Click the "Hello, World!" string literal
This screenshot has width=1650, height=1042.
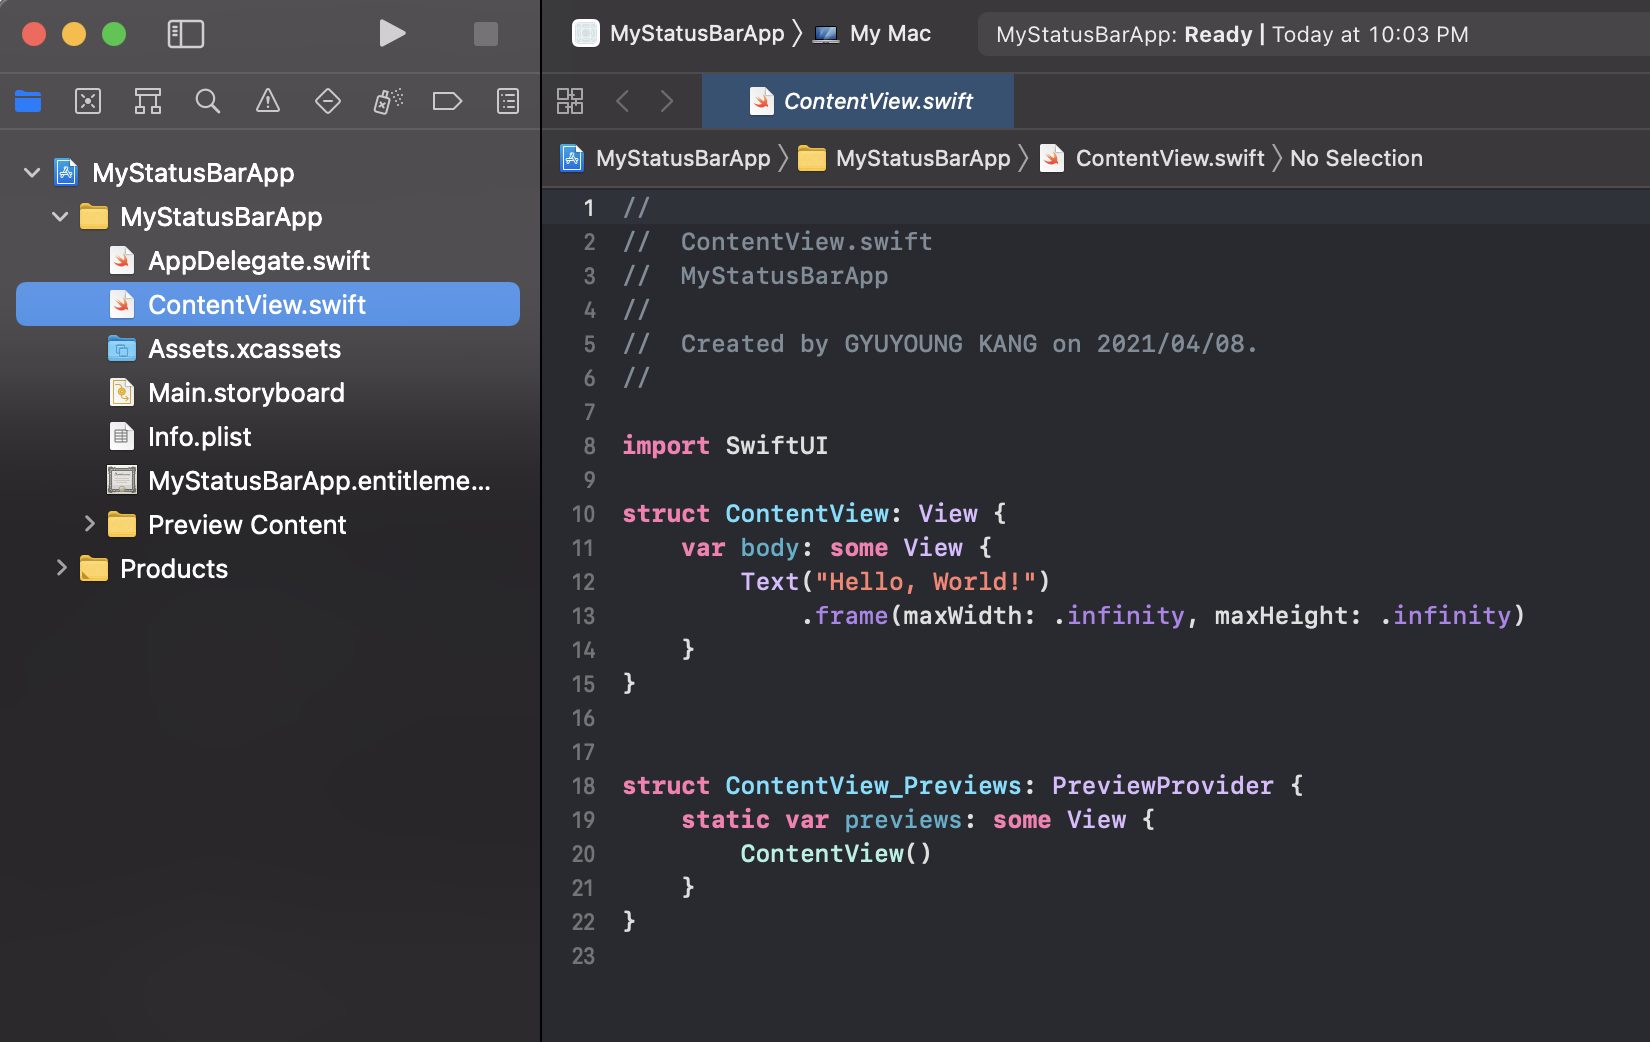925,582
